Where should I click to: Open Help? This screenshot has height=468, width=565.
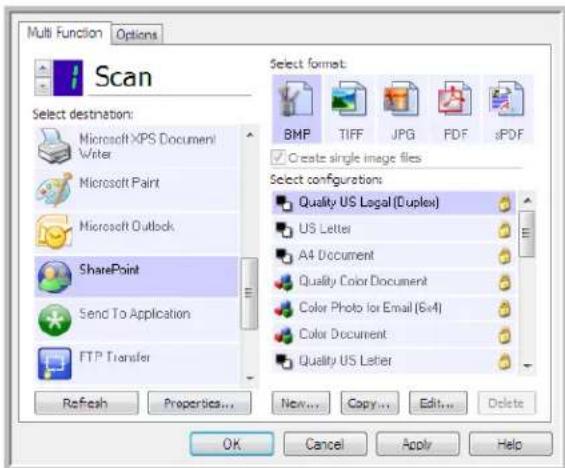510,444
